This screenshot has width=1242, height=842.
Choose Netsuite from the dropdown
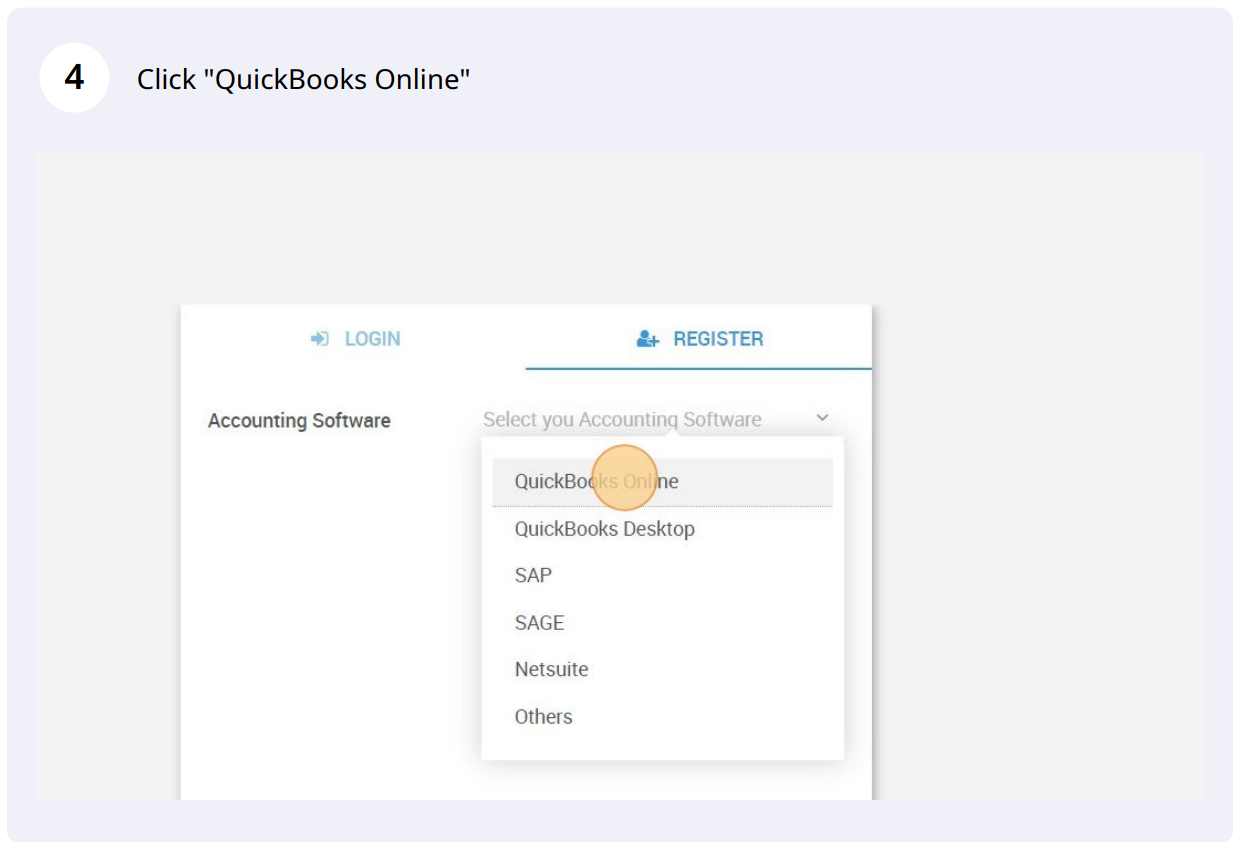tap(551, 670)
